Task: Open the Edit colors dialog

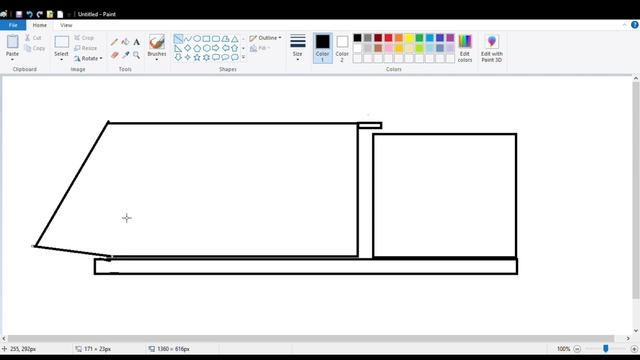Action: 465,48
